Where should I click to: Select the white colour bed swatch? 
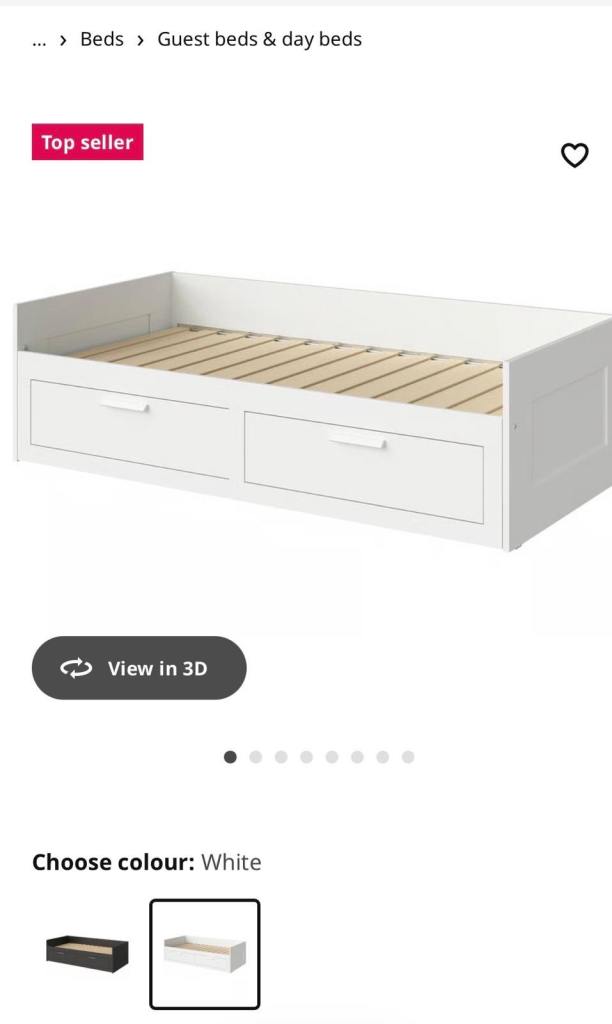[x=205, y=953]
